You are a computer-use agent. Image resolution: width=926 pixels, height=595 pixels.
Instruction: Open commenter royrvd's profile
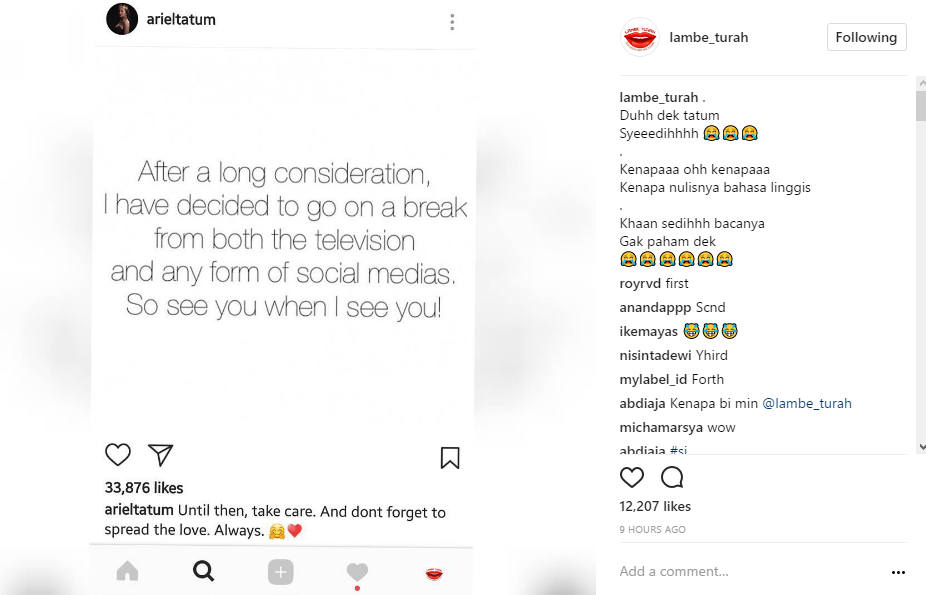[x=640, y=283]
